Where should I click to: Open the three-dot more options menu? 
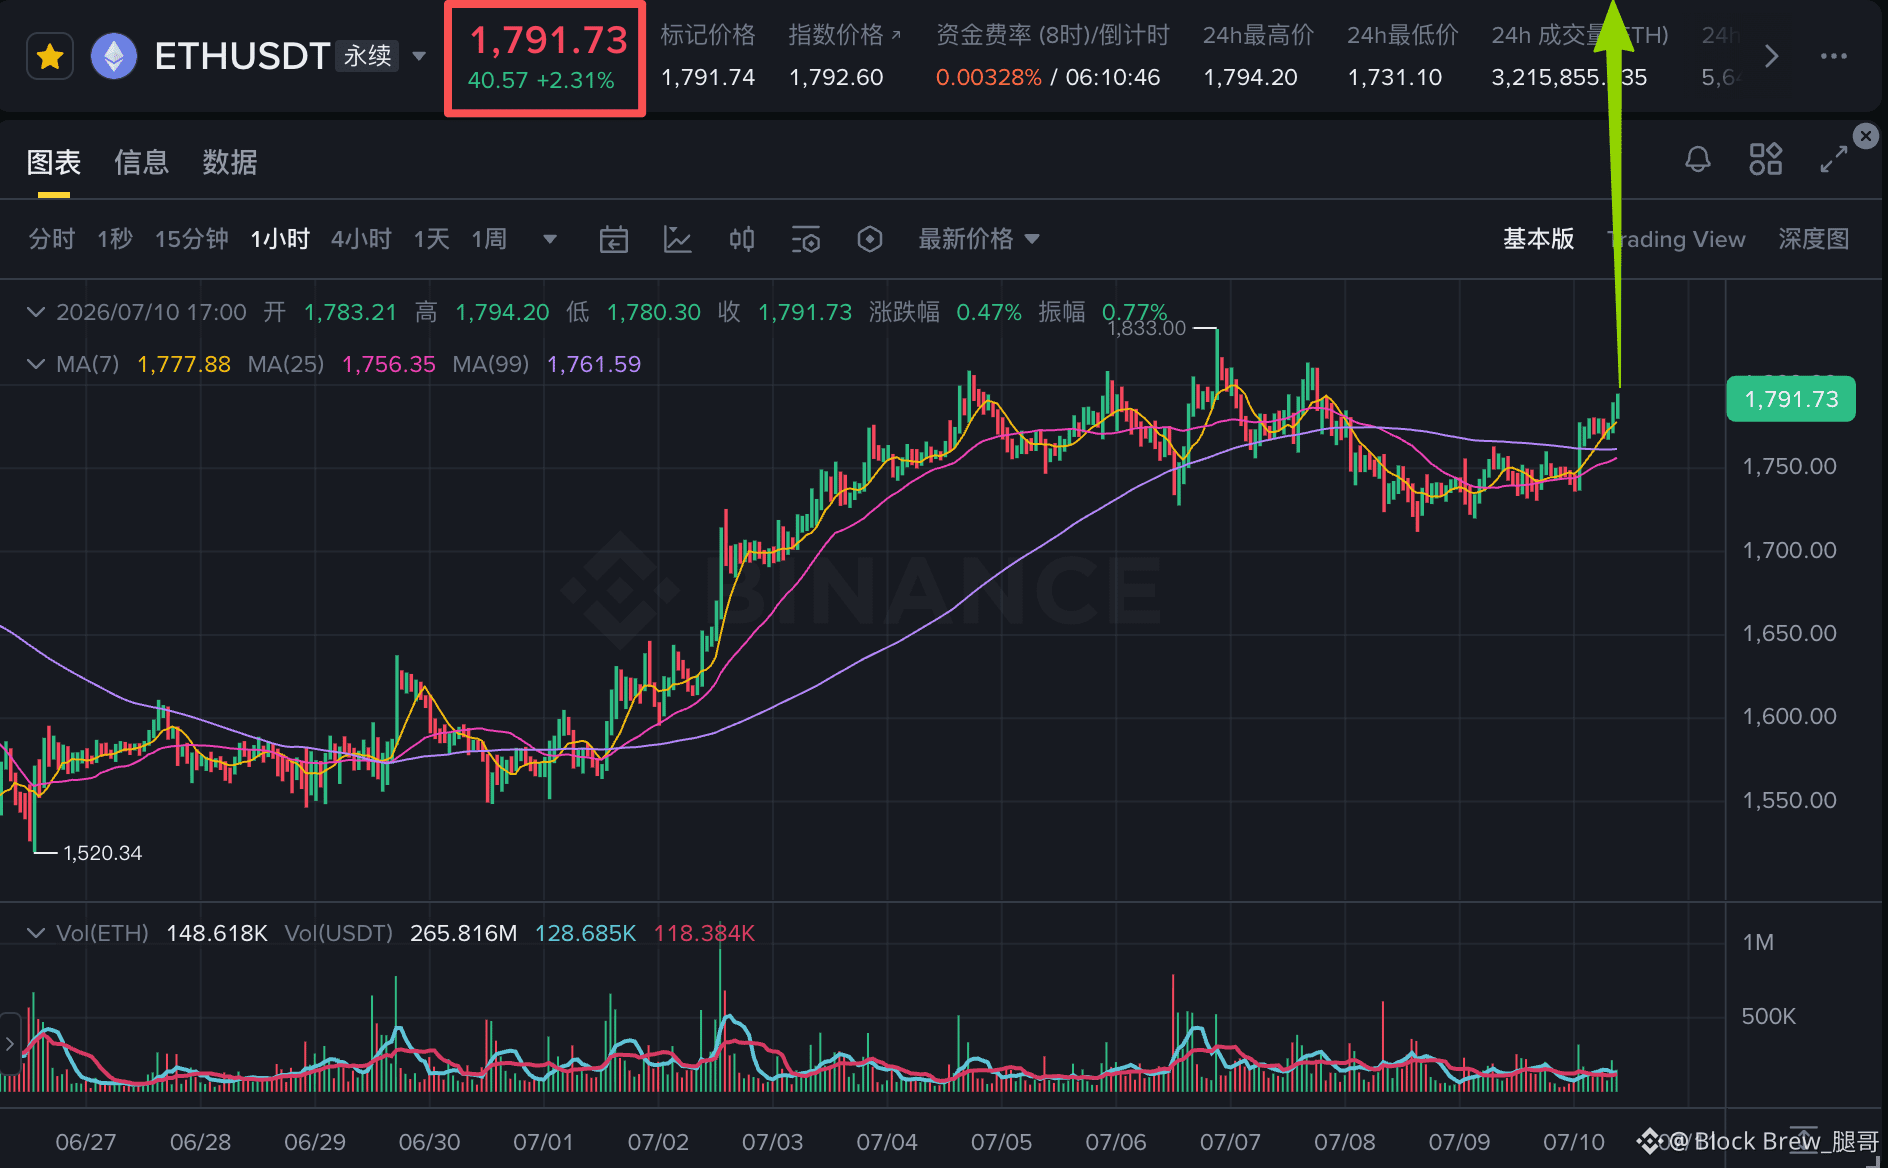(x=1833, y=56)
